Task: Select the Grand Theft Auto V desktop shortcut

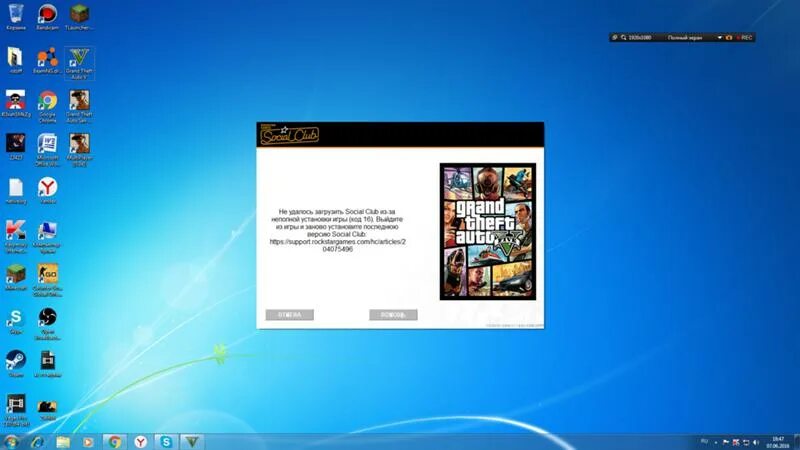Action: click(x=79, y=63)
